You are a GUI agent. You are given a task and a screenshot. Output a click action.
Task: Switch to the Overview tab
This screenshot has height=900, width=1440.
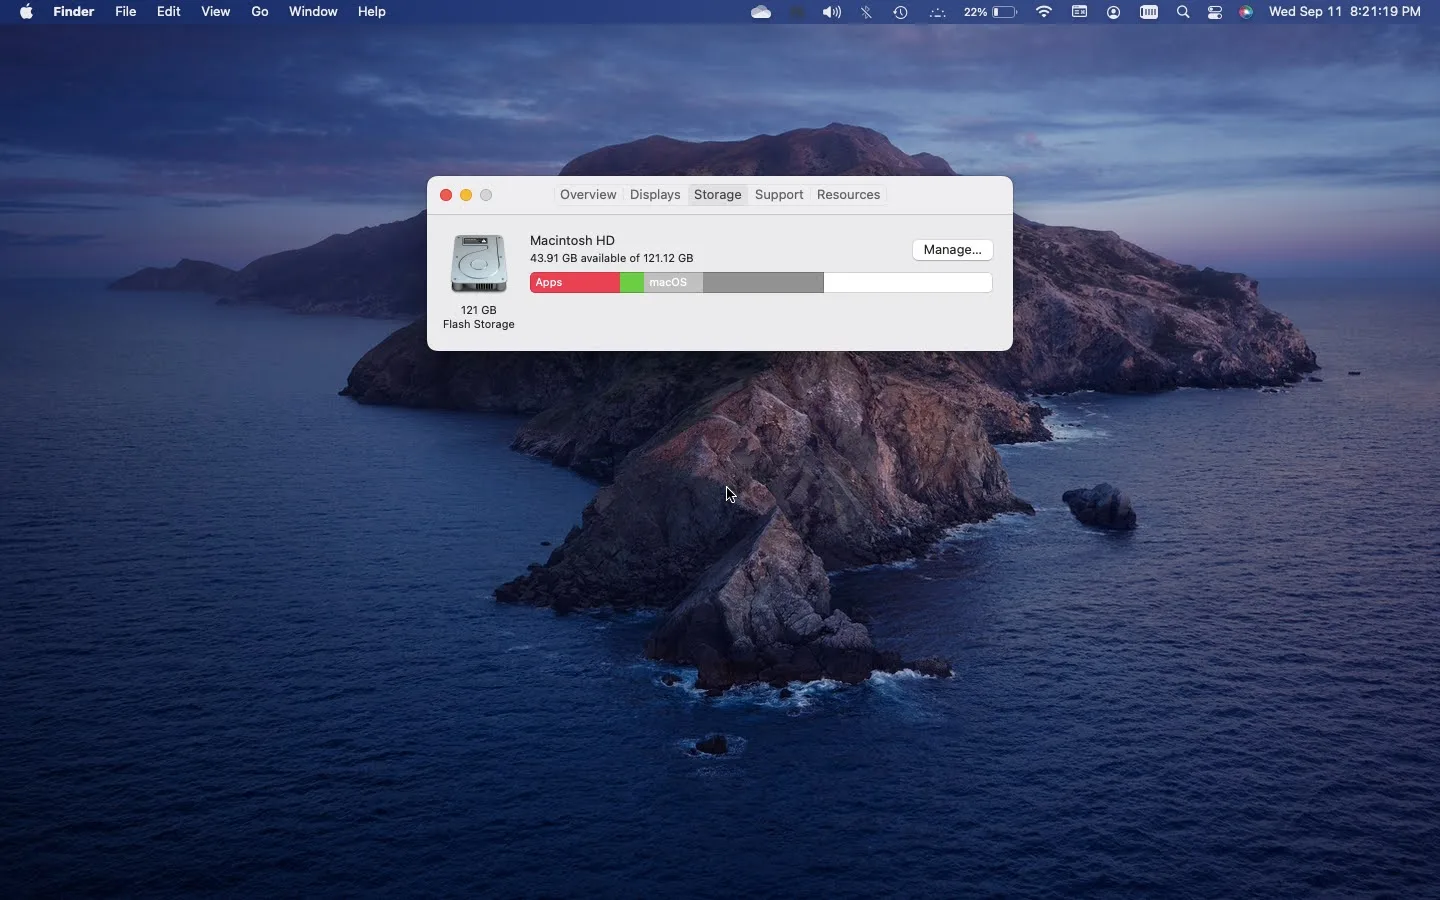click(588, 195)
